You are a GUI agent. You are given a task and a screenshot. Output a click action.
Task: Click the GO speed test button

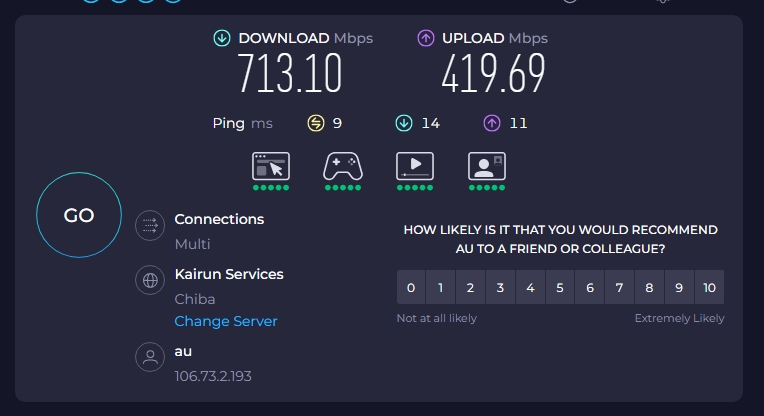[x=79, y=215]
